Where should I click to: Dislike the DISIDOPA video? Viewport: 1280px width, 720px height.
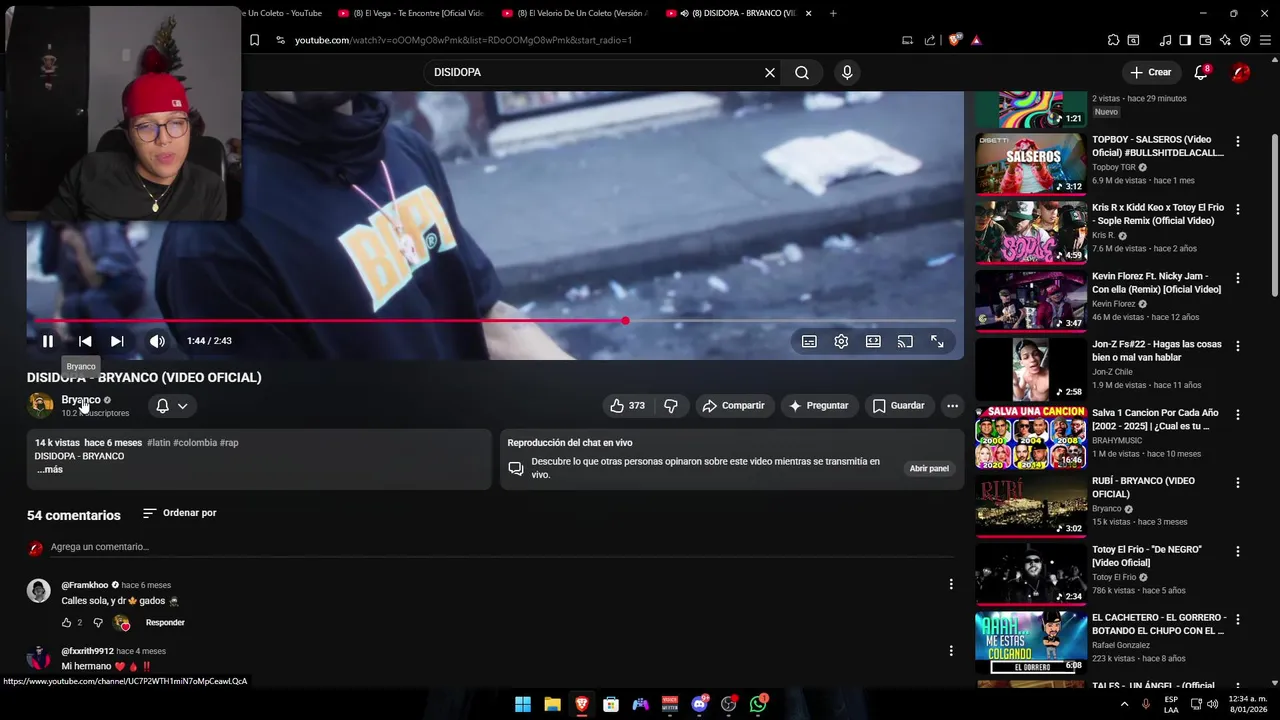(671, 405)
